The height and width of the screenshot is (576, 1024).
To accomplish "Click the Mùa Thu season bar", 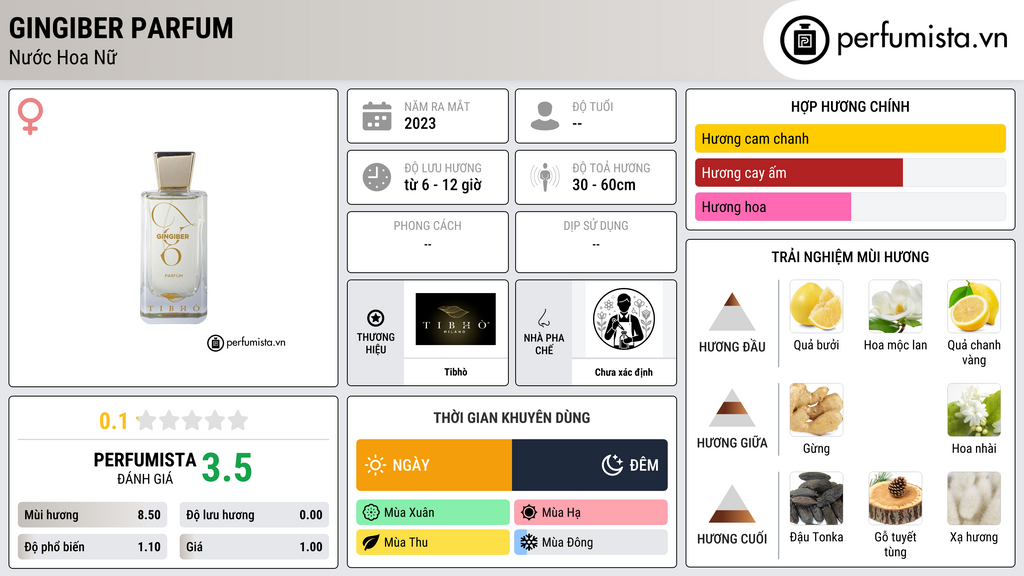I will coord(433,542).
